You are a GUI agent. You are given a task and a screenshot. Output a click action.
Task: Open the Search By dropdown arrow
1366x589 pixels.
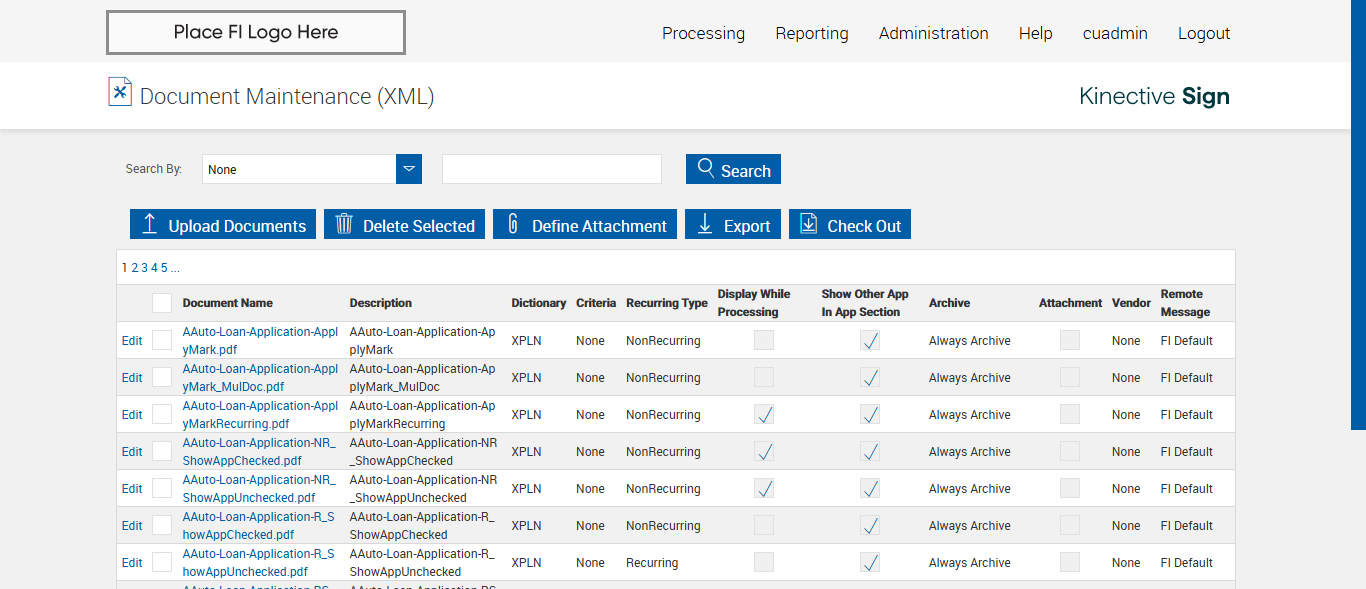tap(409, 169)
